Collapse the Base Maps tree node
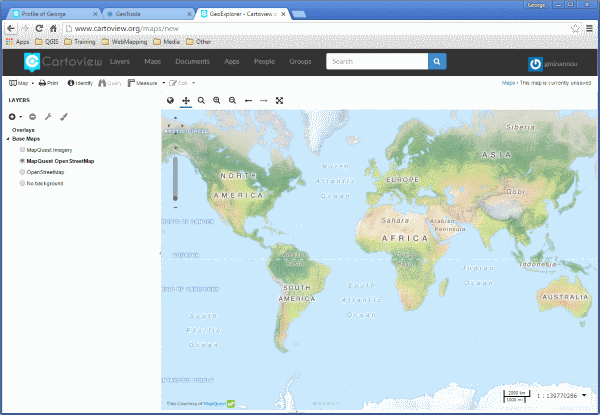This screenshot has height=415, width=600. 8,139
